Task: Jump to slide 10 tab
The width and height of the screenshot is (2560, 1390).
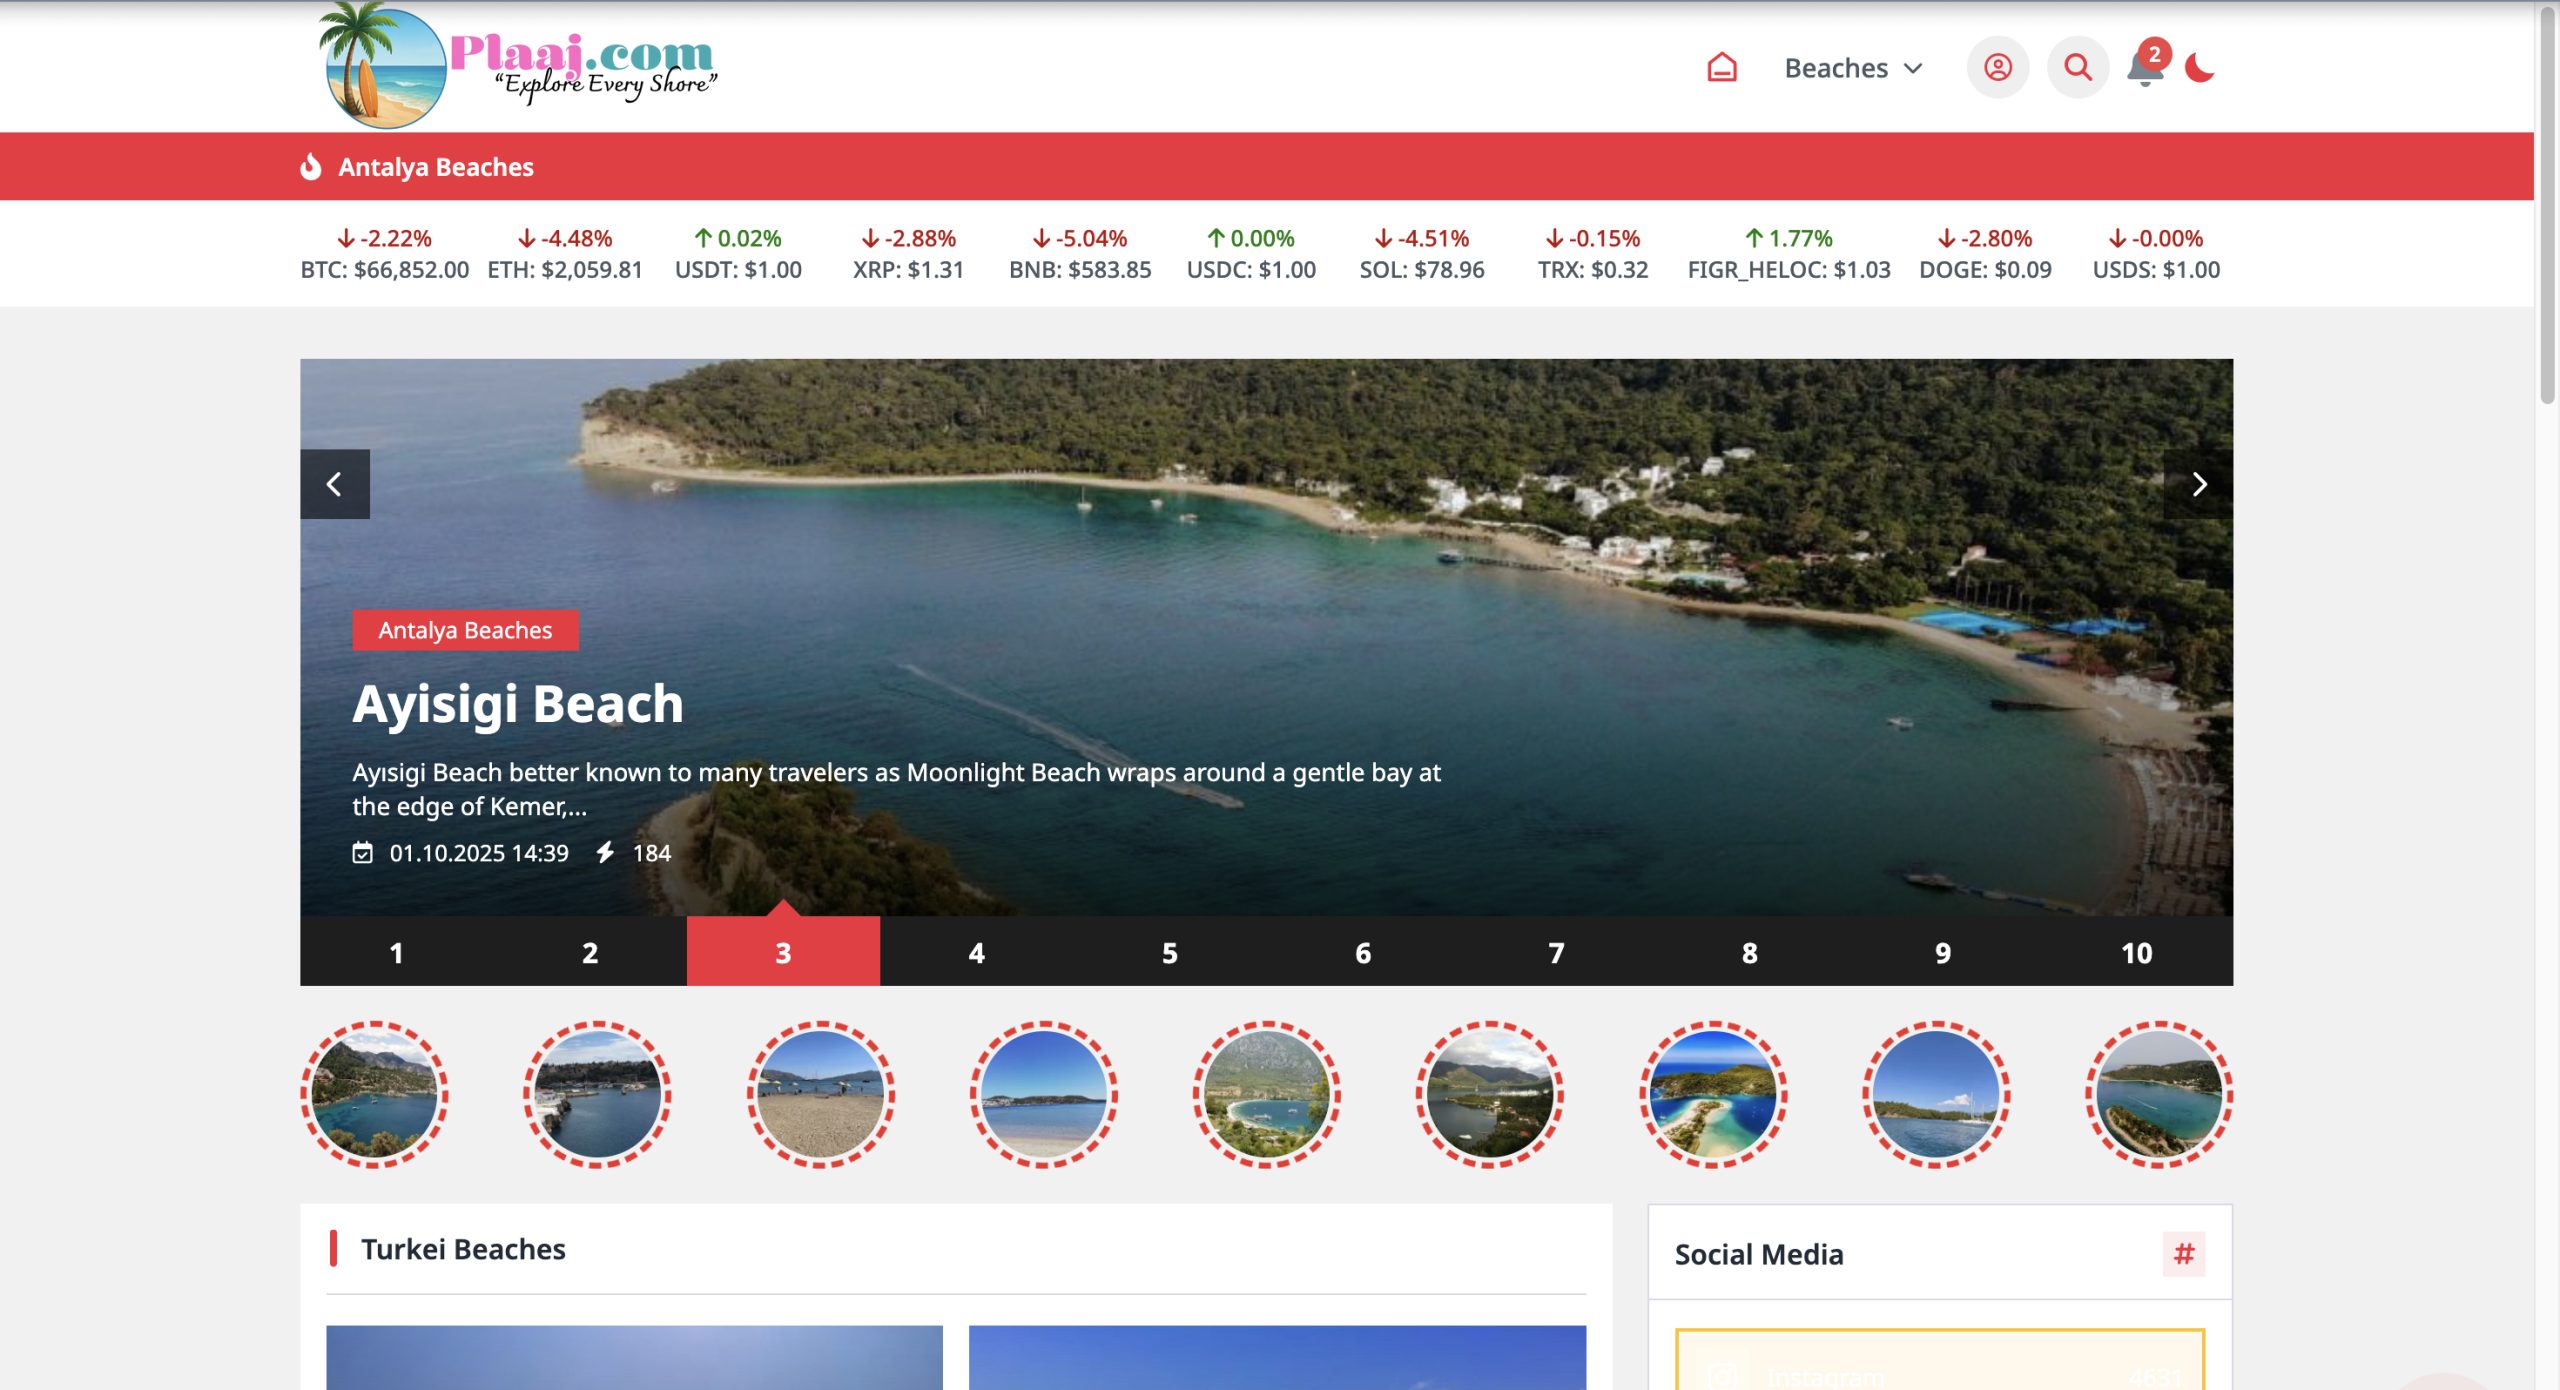Action: (x=2136, y=952)
